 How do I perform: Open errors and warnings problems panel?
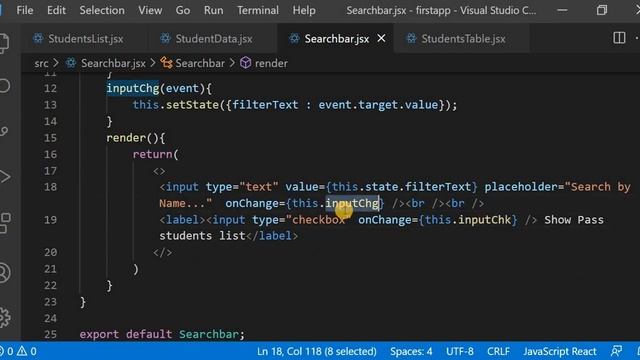(18, 351)
